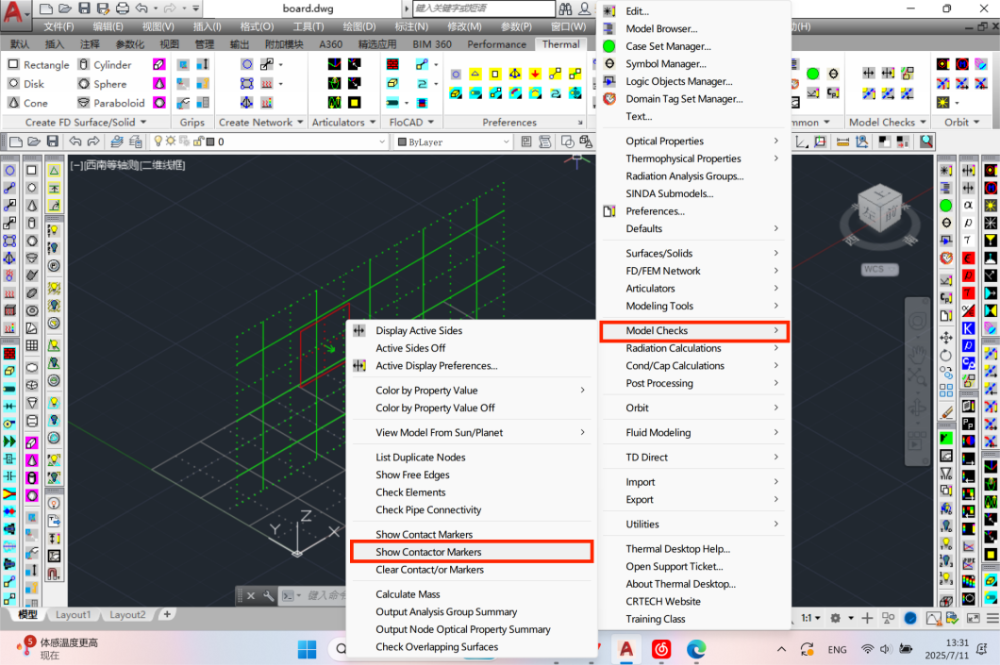Click the view cube in the viewport
This screenshot has height=665, width=1000.
coord(879,209)
